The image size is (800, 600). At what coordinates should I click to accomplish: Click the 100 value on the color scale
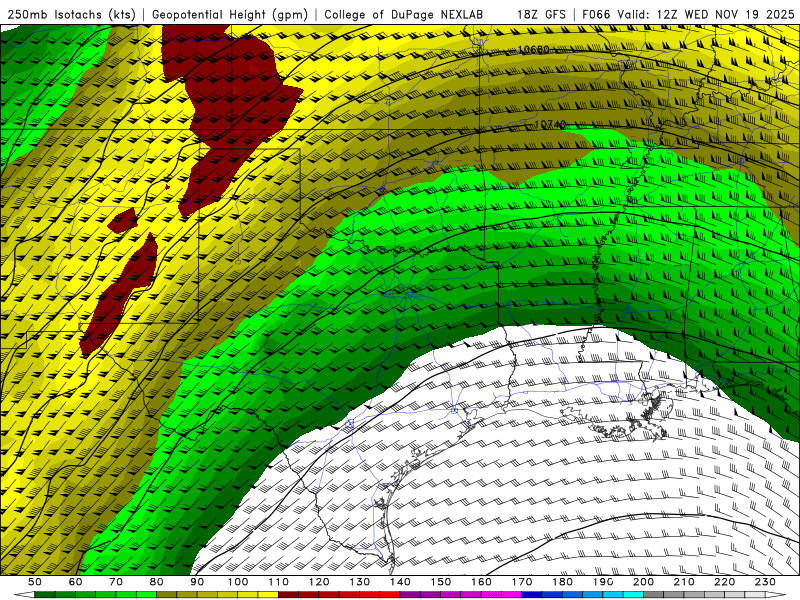(x=238, y=582)
